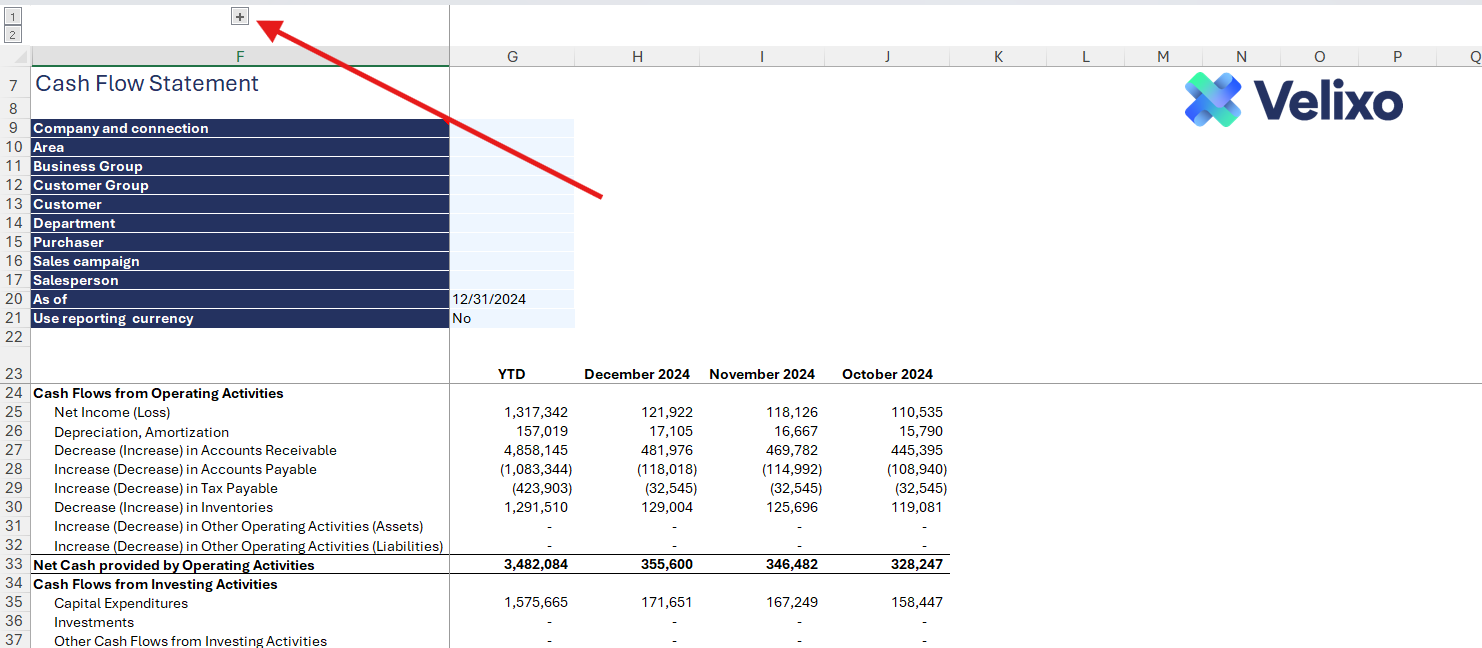Image resolution: width=1482 pixels, height=648 pixels.
Task: Click Net Cash provided by Operating Activities label
Action: 174,565
